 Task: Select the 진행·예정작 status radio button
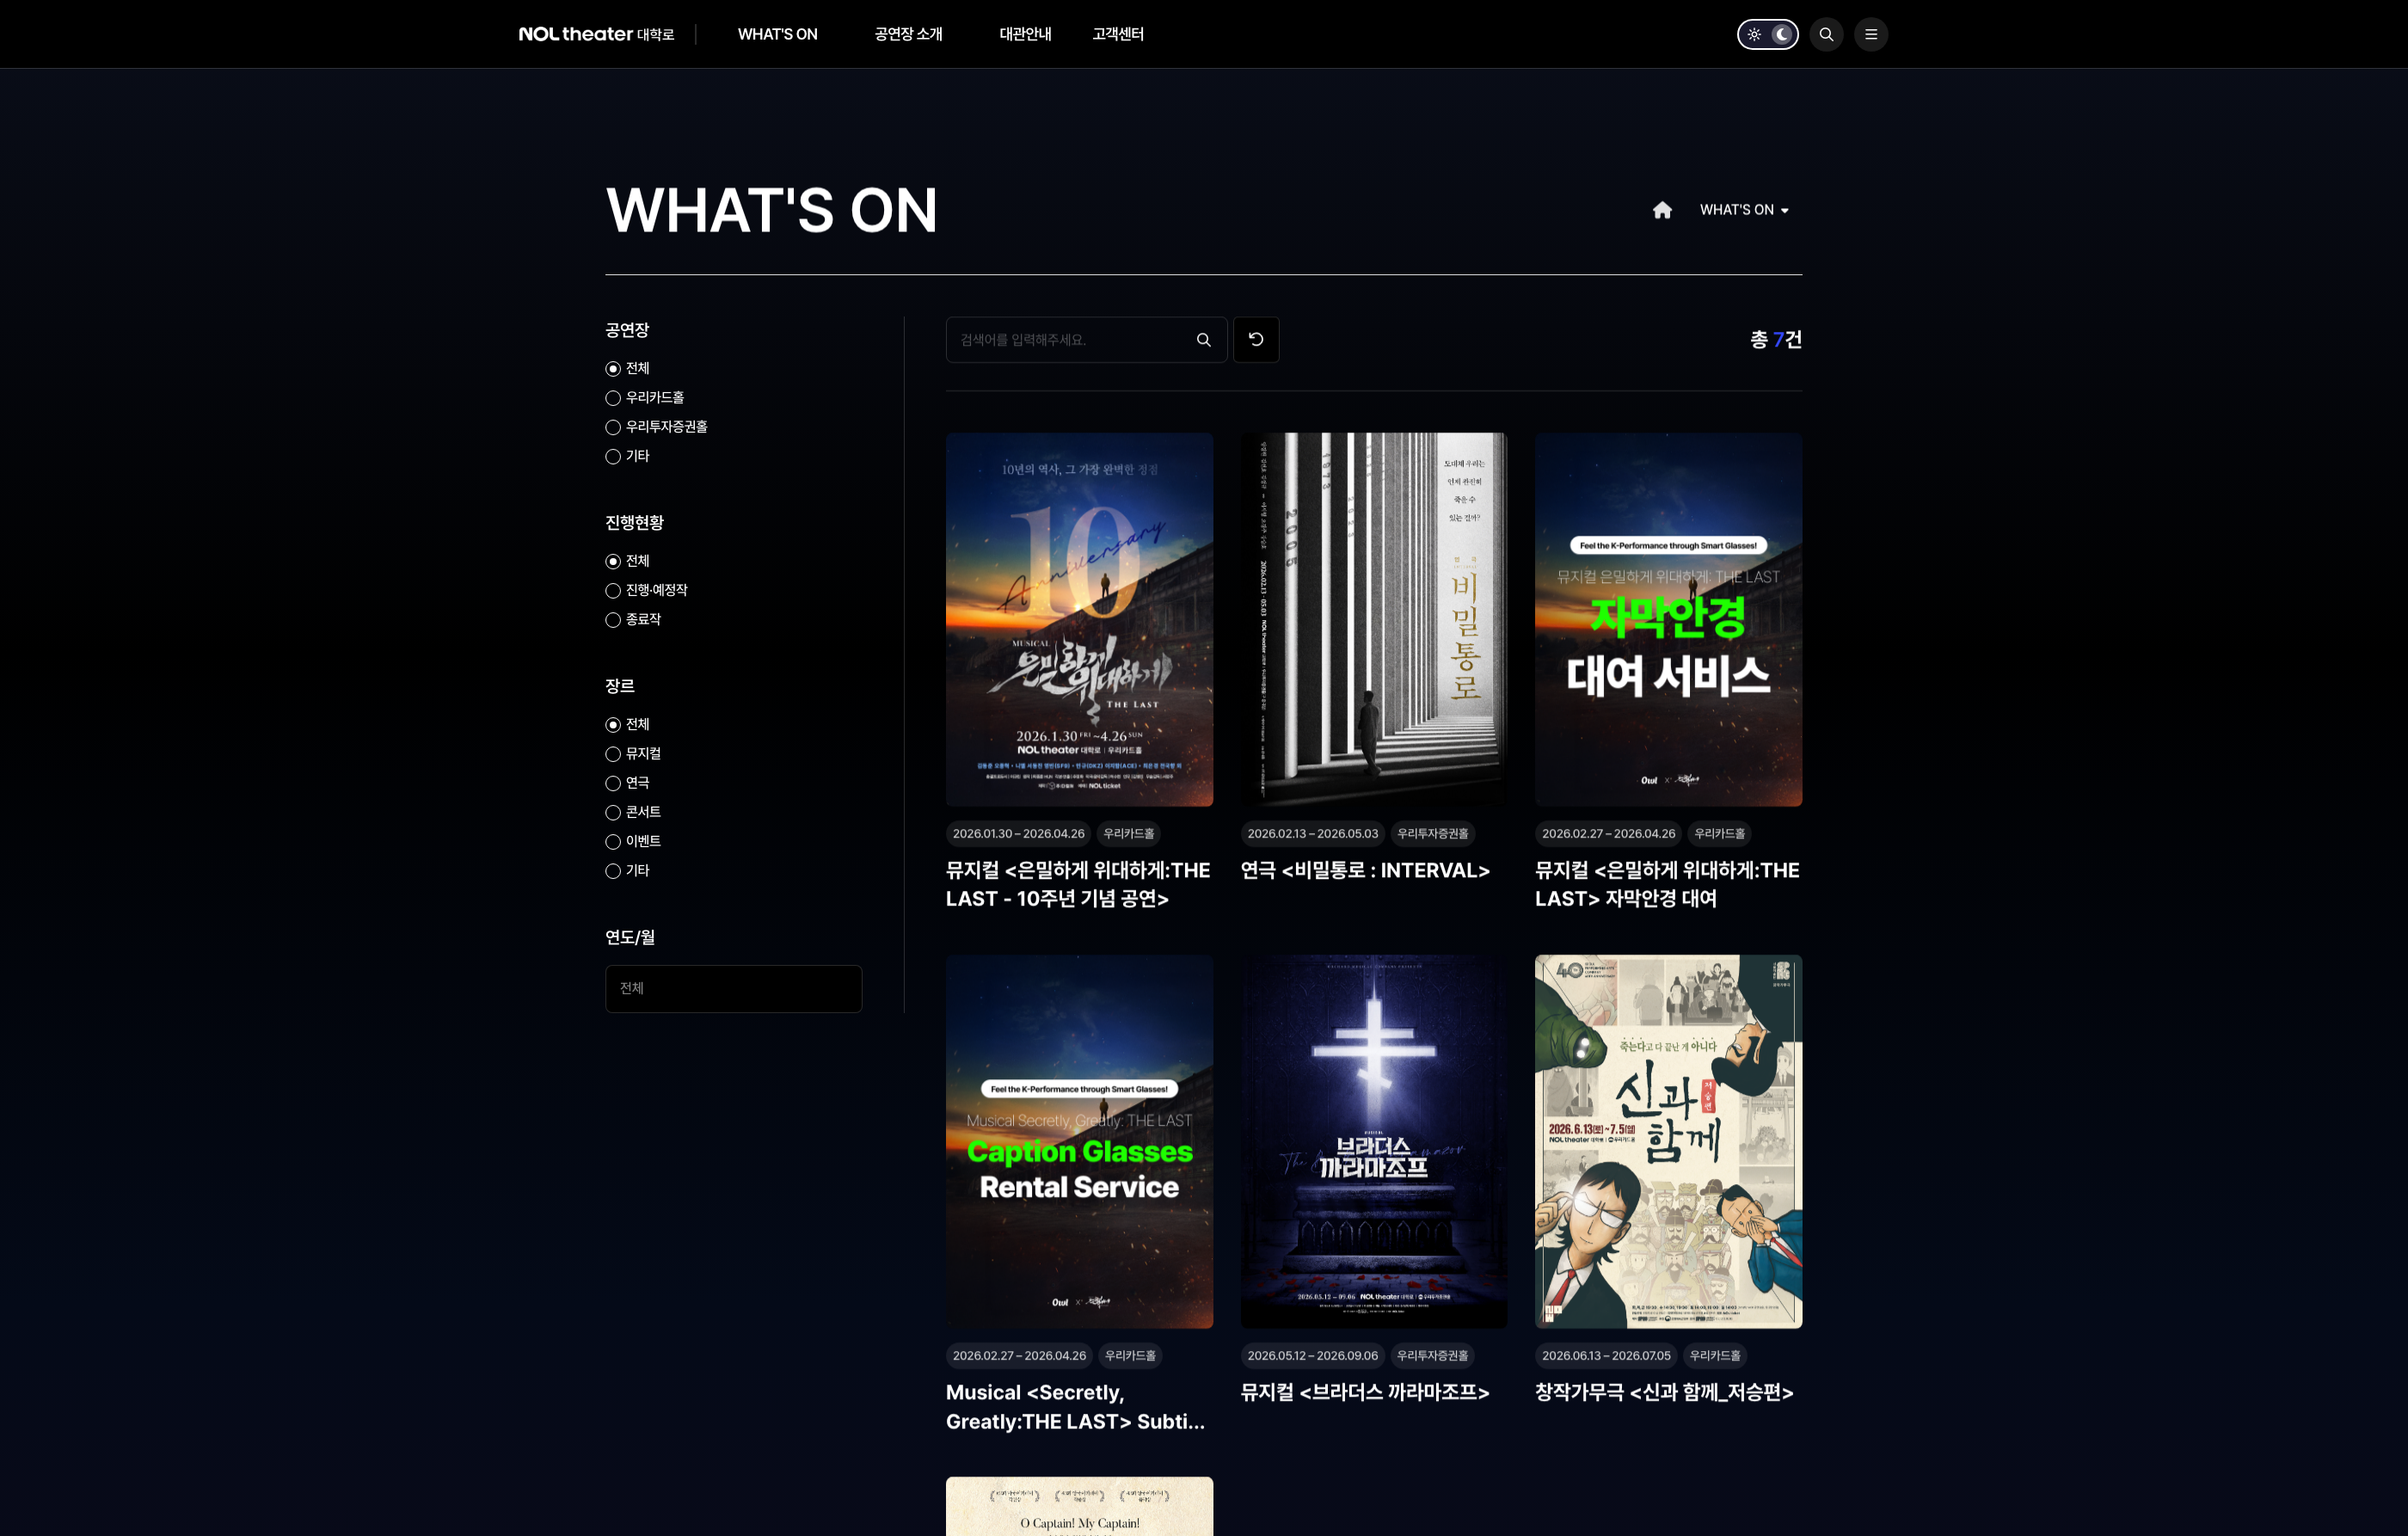click(613, 591)
